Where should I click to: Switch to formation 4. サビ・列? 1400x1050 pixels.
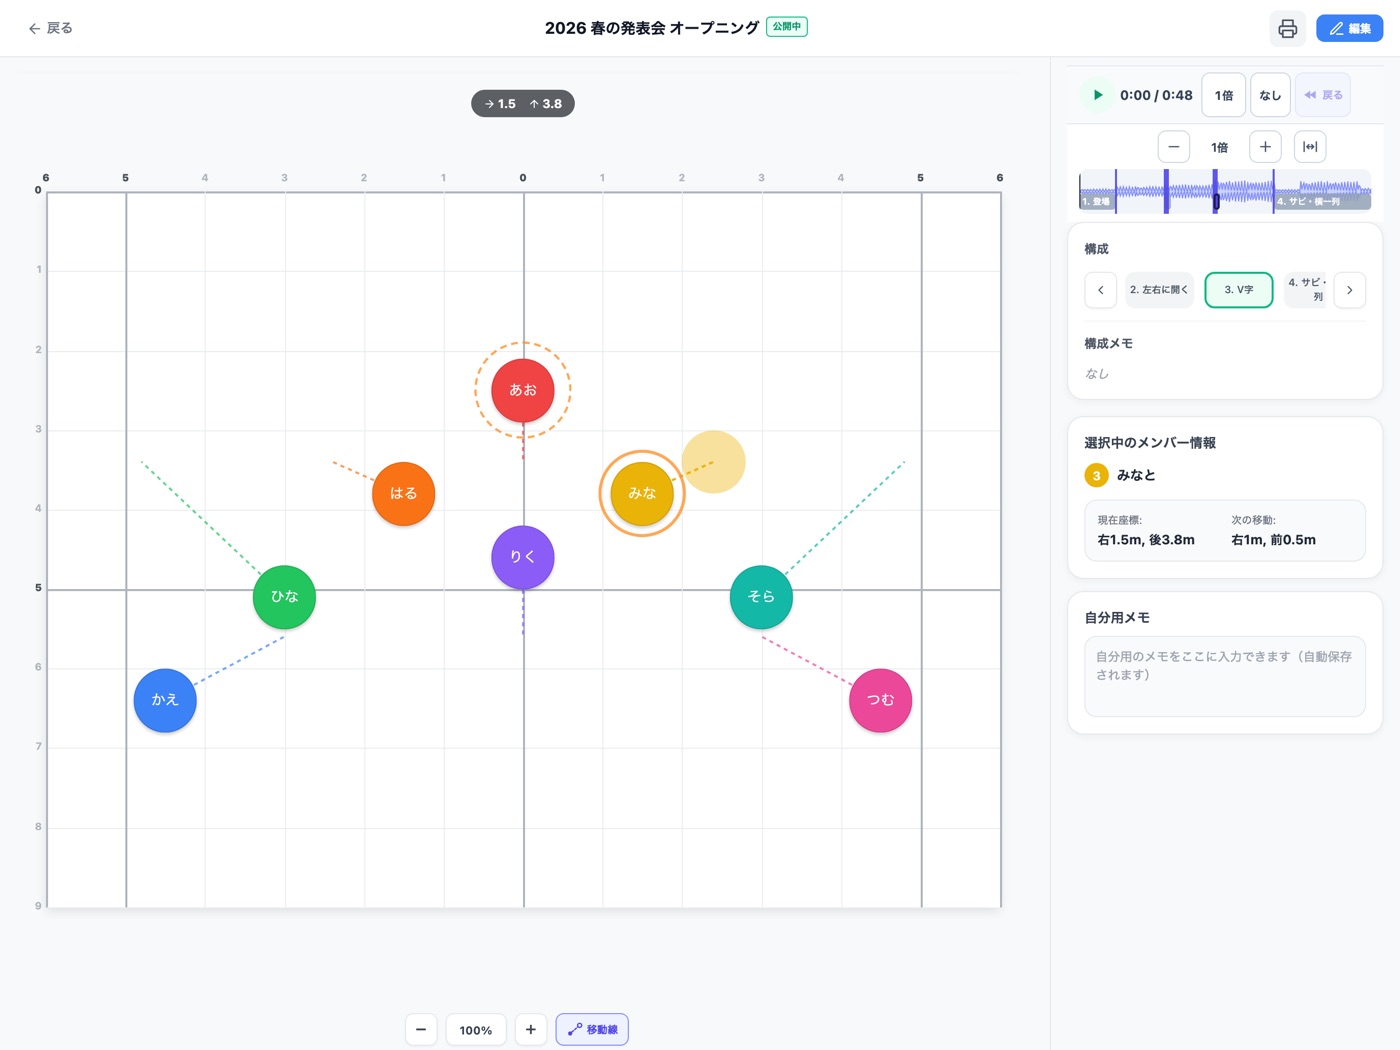point(1306,290)
